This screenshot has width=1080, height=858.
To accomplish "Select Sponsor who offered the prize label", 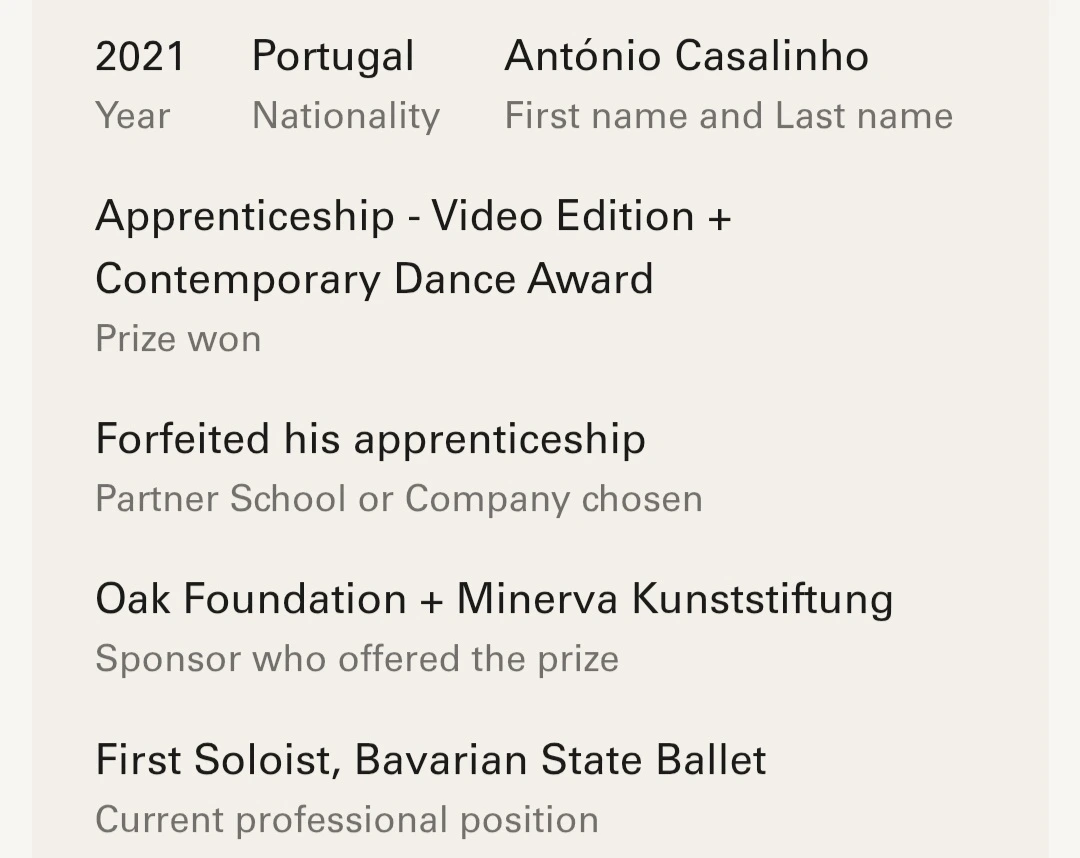I will tap(356, 659).
